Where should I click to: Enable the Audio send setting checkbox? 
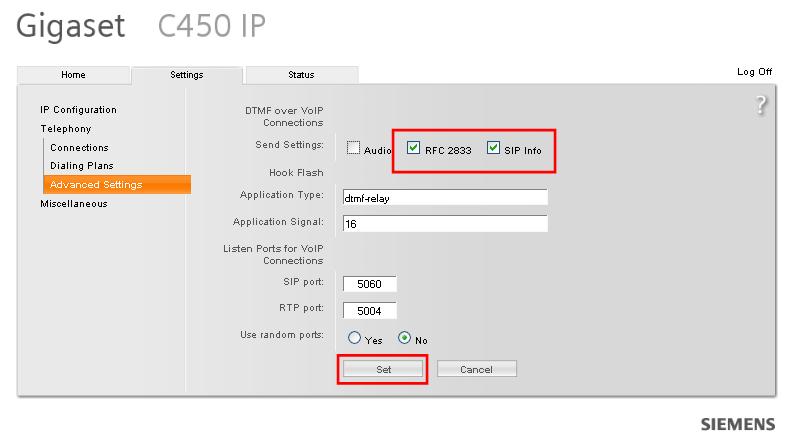point(353,148)
